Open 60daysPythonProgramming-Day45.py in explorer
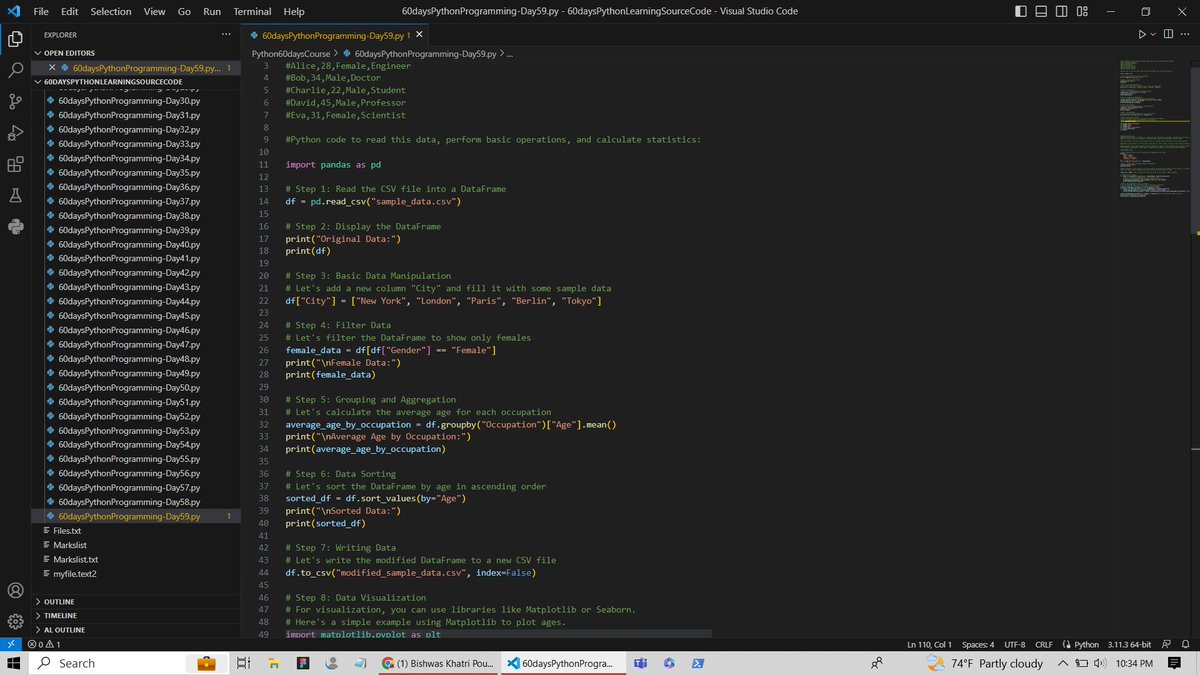1200x675 pixels. [128, 316]
